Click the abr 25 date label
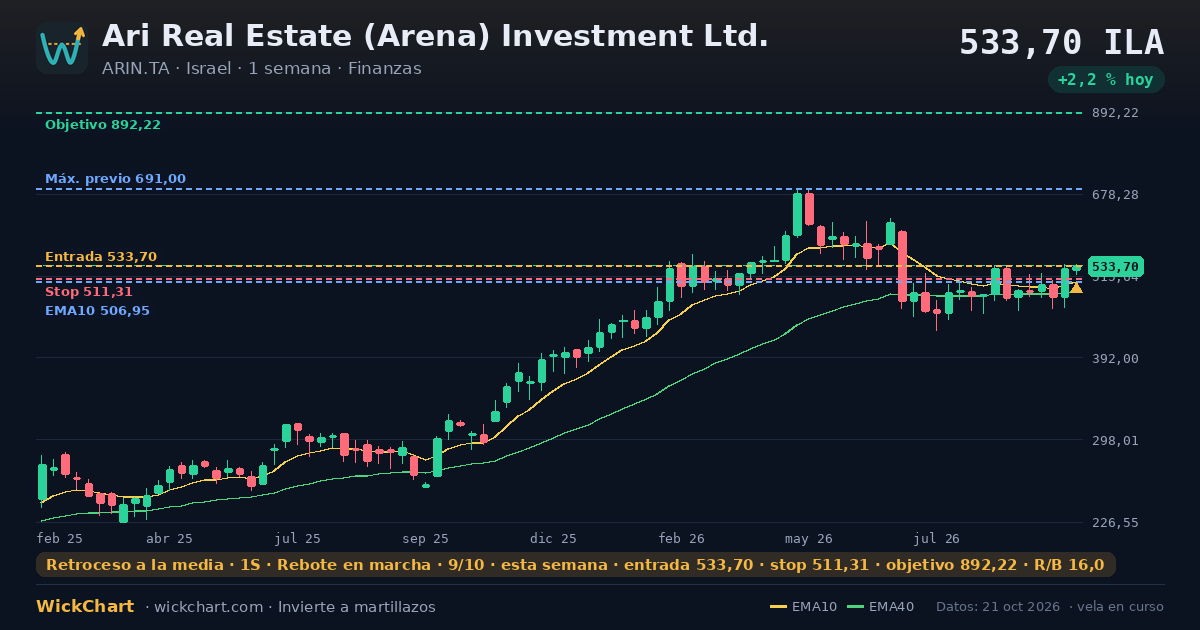 point(170,538)
